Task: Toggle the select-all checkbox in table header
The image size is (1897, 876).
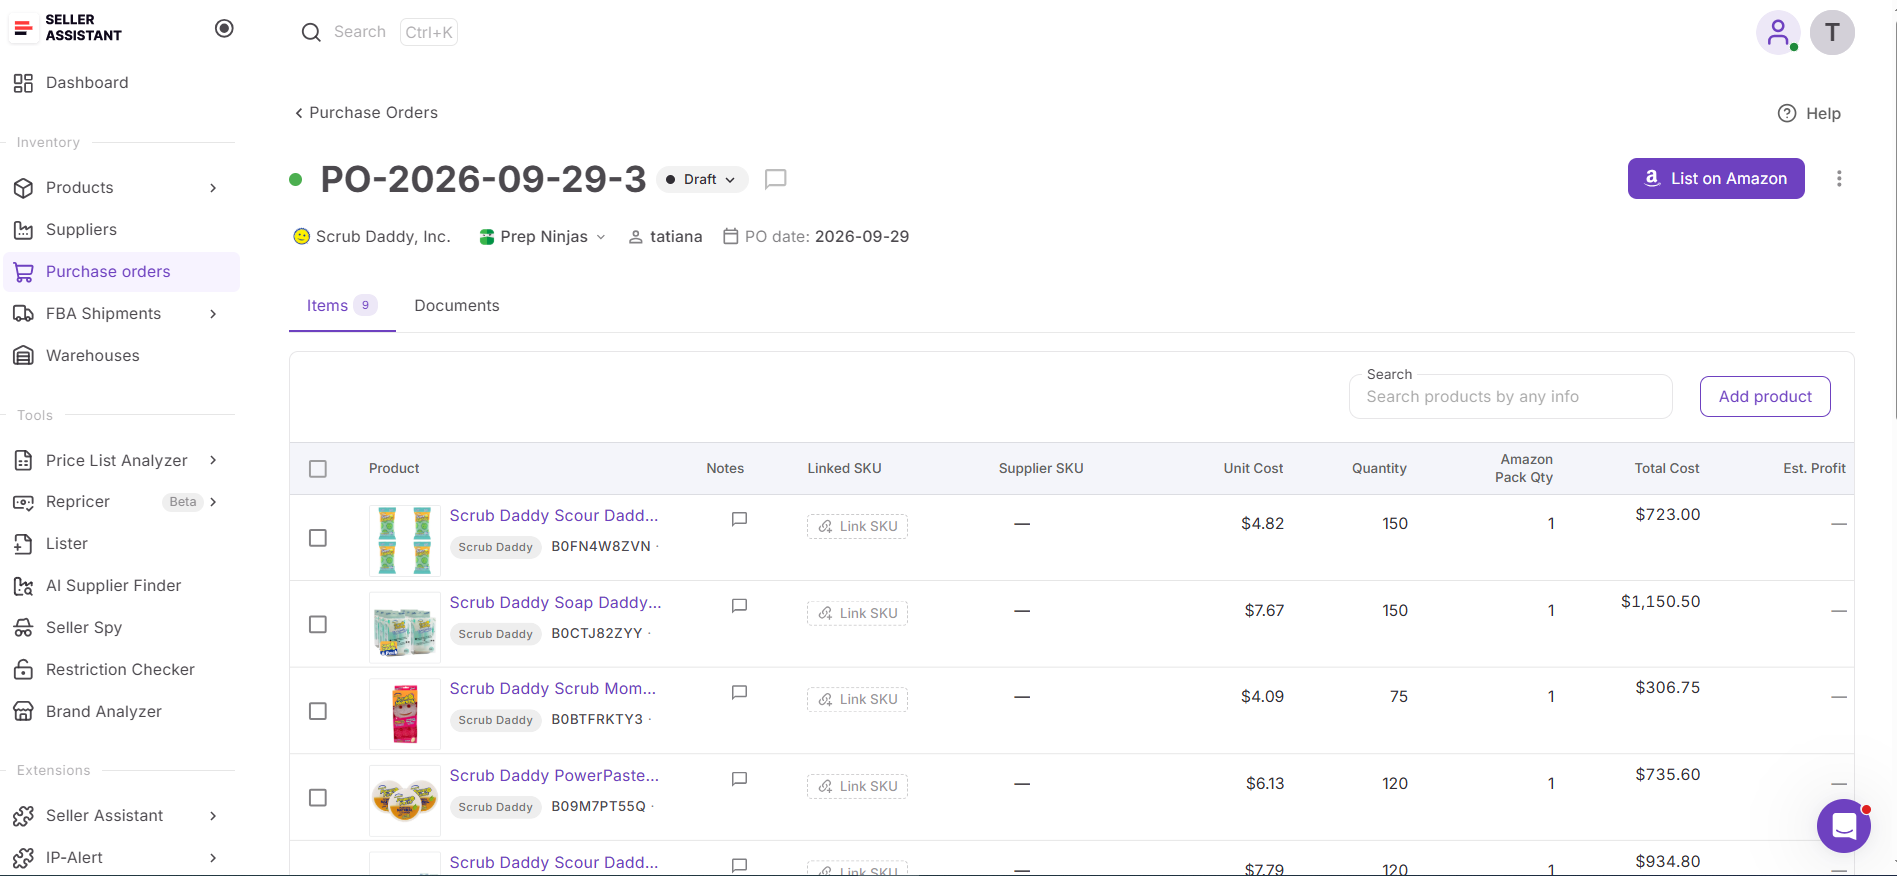Action: pyautogui.click(x=318, y=469)
